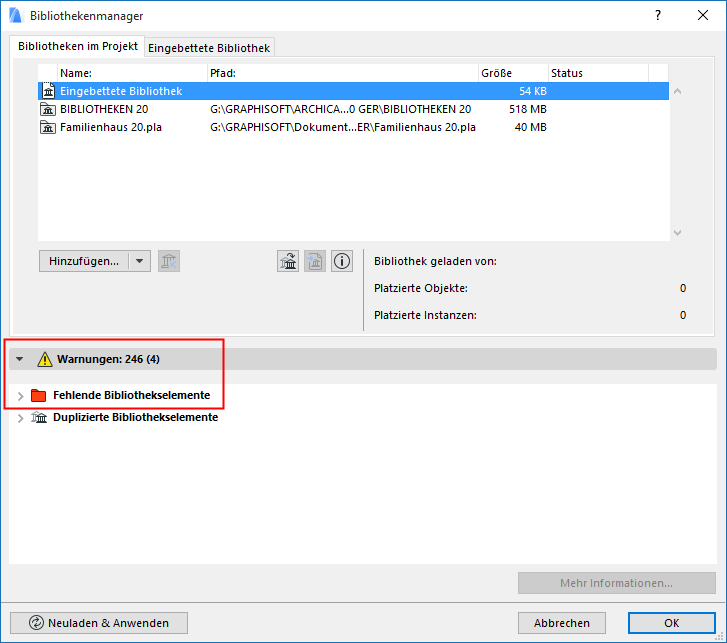Click the reload icon in Neuladen & Anwenden
Screen dimensions: 727x643
pos(36,623)
